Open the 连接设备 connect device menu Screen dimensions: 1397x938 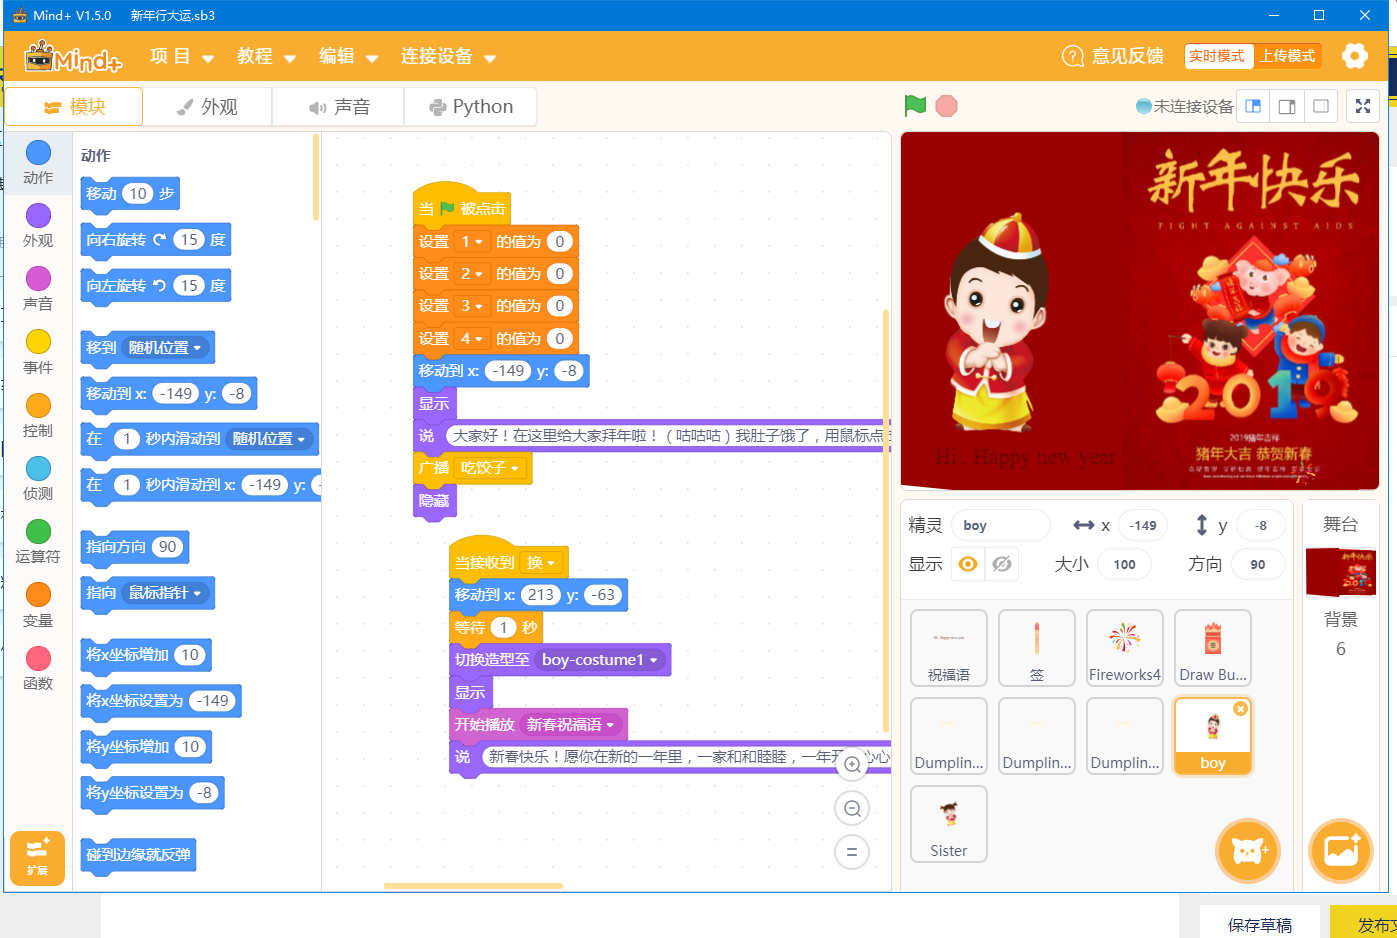coord(448,57)
